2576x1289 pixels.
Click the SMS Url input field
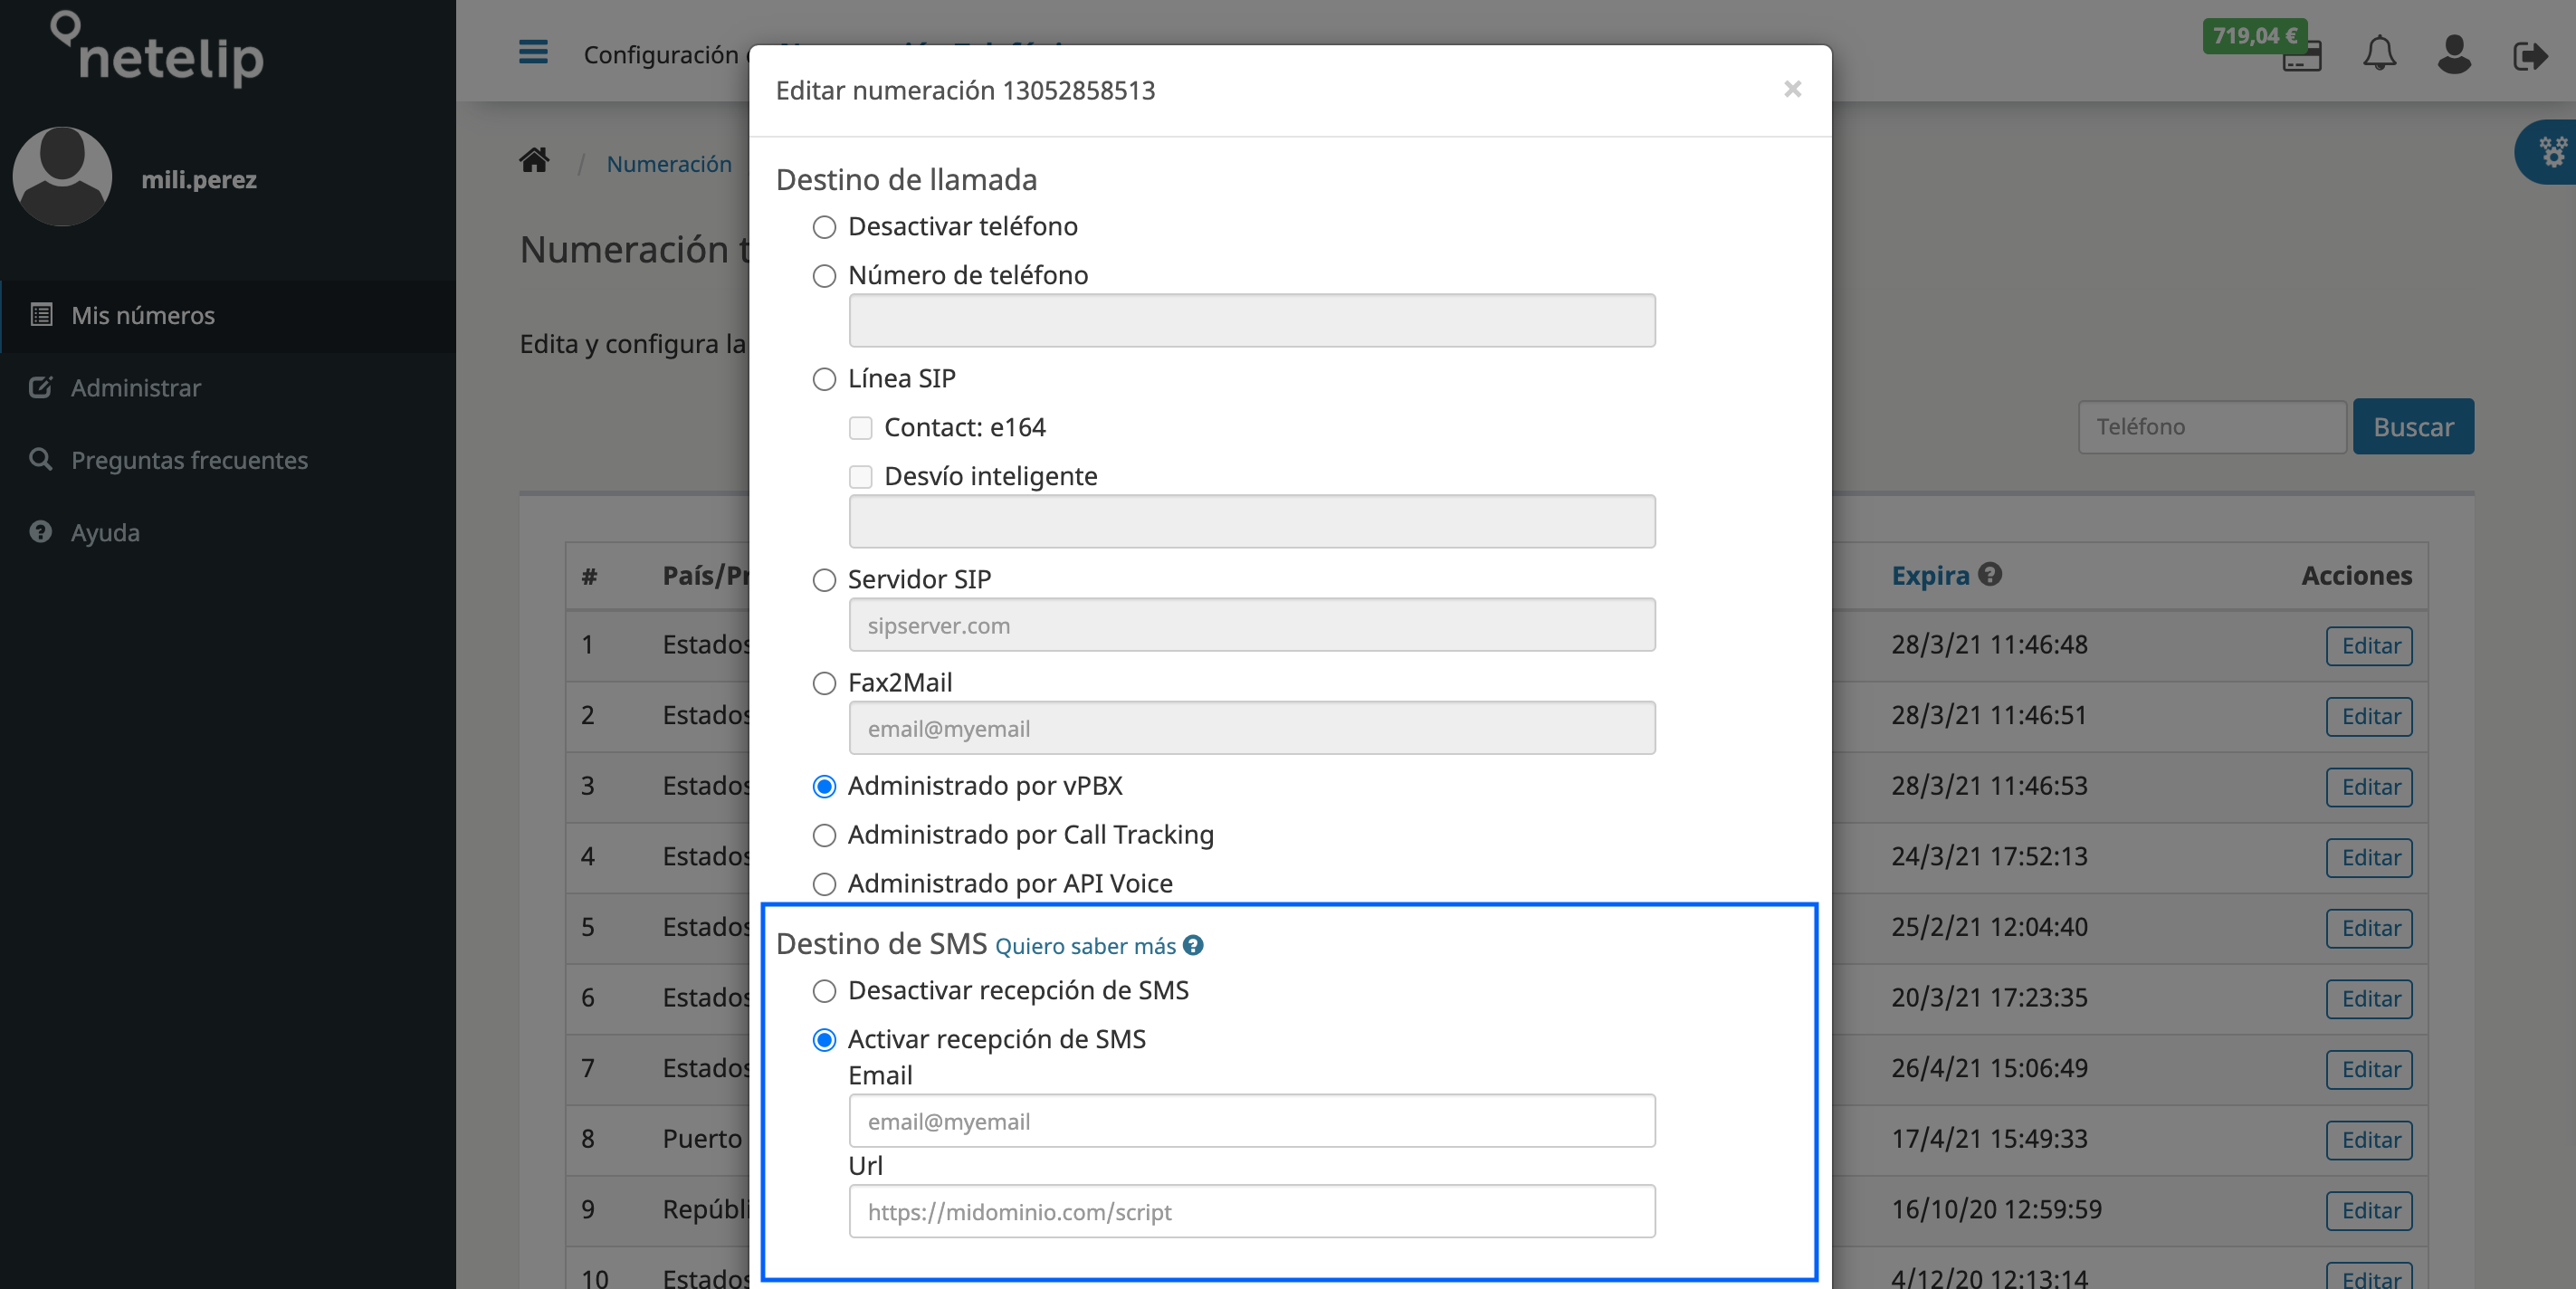pyautogui.click(x=1251, y=1211)
